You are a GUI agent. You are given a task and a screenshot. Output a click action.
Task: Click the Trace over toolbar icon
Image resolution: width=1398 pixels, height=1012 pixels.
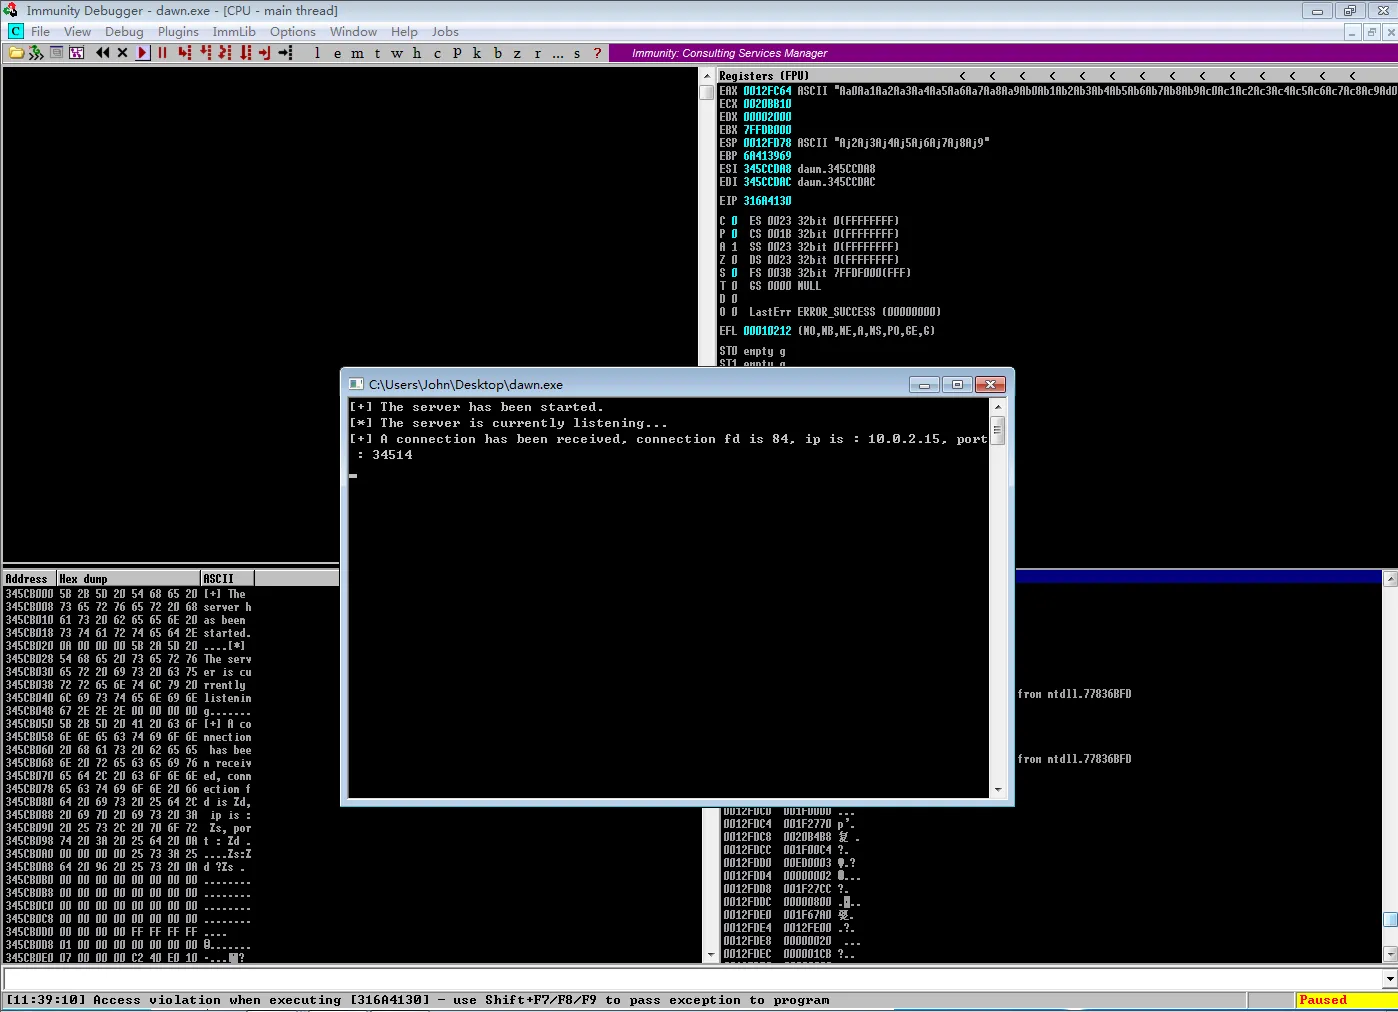pyautogui.click(x=245, y=53)
